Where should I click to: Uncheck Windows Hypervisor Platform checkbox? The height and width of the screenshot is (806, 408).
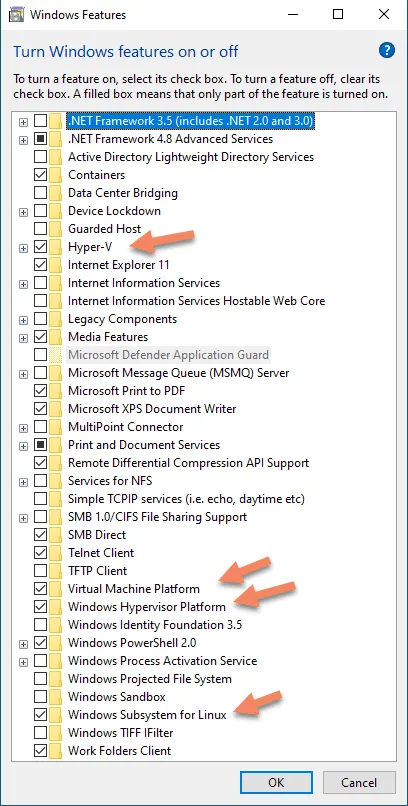tap(40, 607)
